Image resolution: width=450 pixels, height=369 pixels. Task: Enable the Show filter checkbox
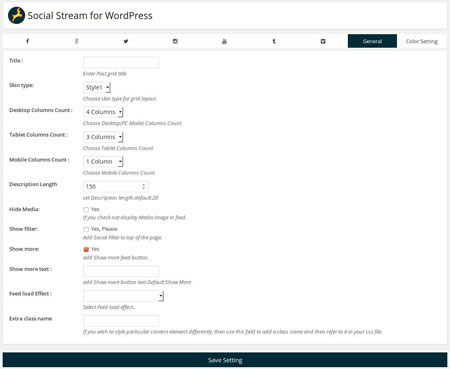coord(86,229)
